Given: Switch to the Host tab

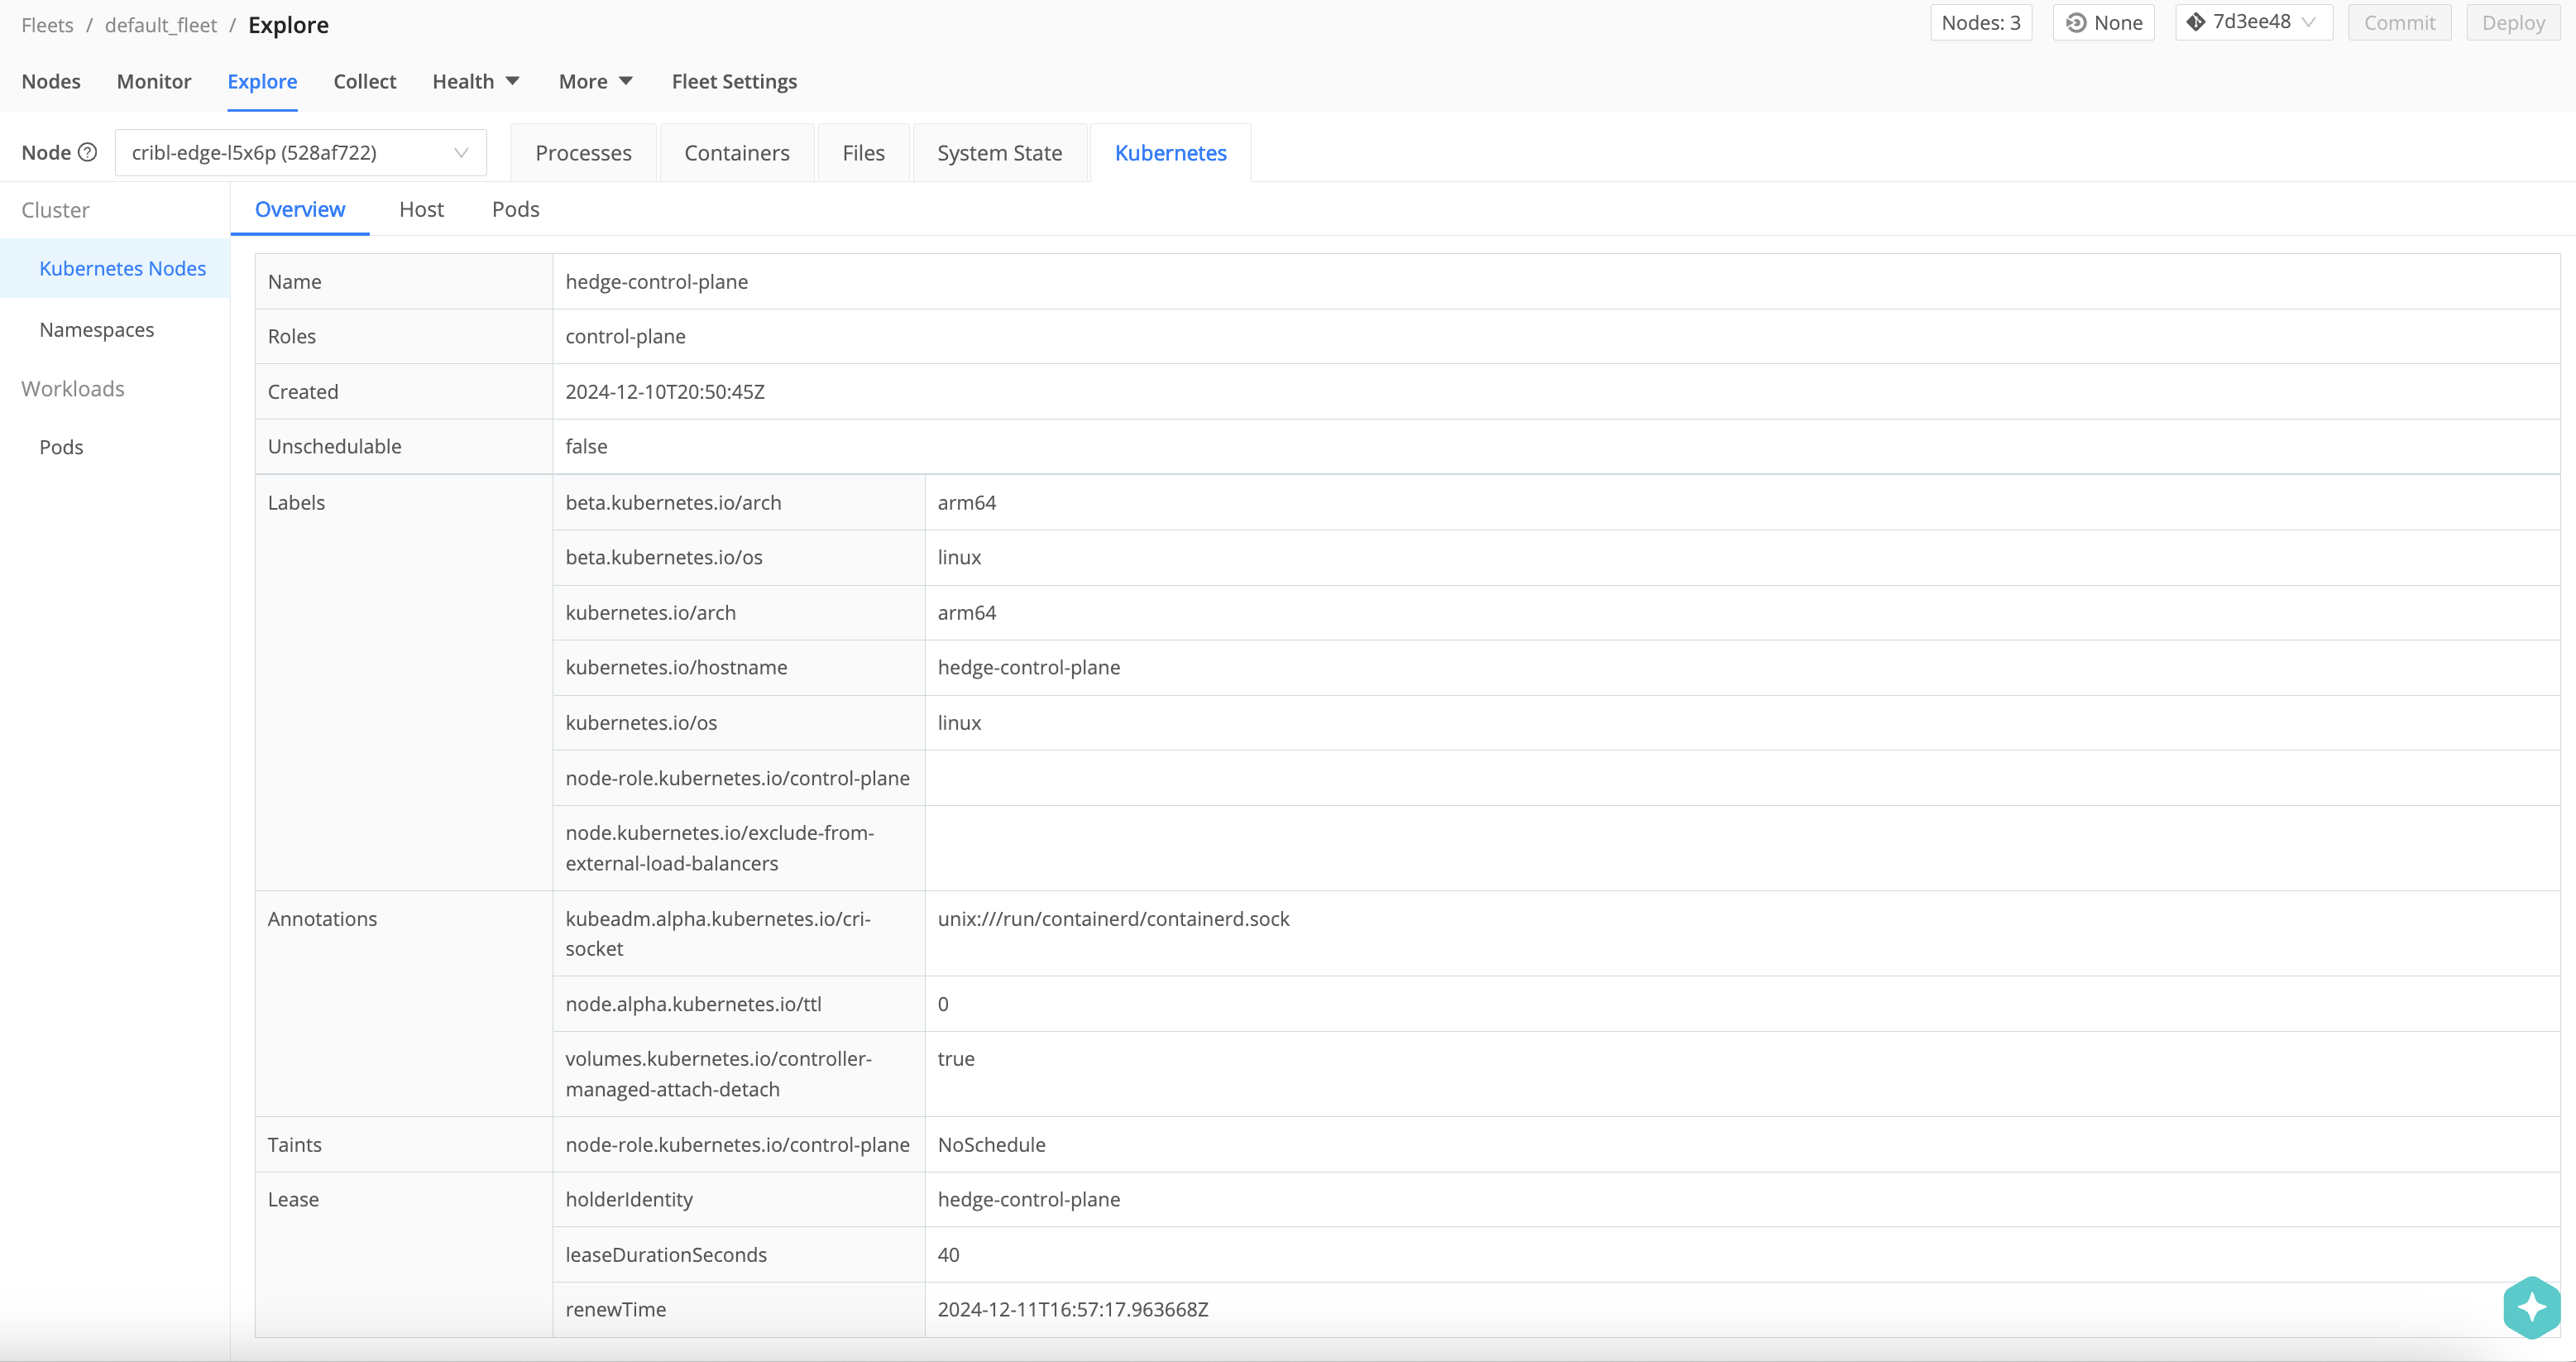Looking at the screenshot, I should click(420, 209).
